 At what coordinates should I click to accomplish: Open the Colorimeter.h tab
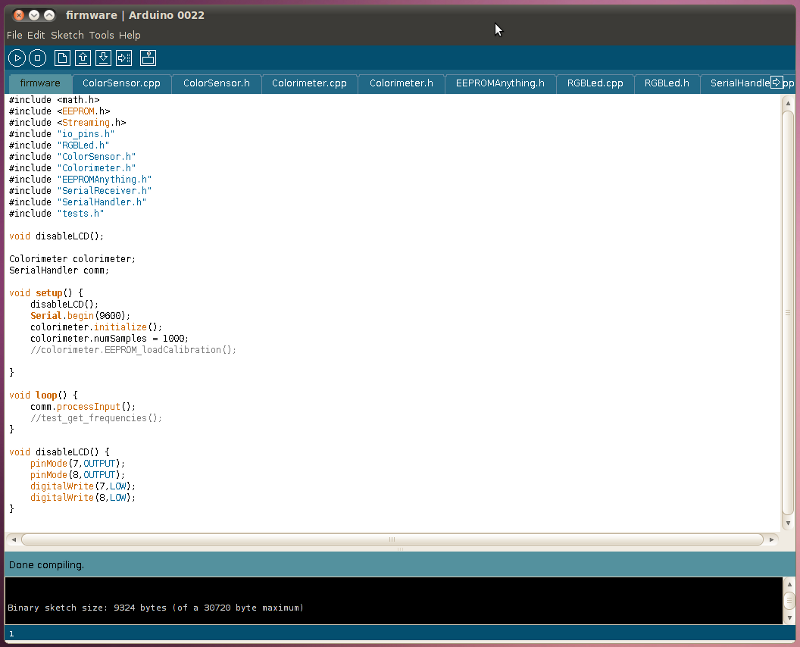pyautogui.click(x=401, y=84)
